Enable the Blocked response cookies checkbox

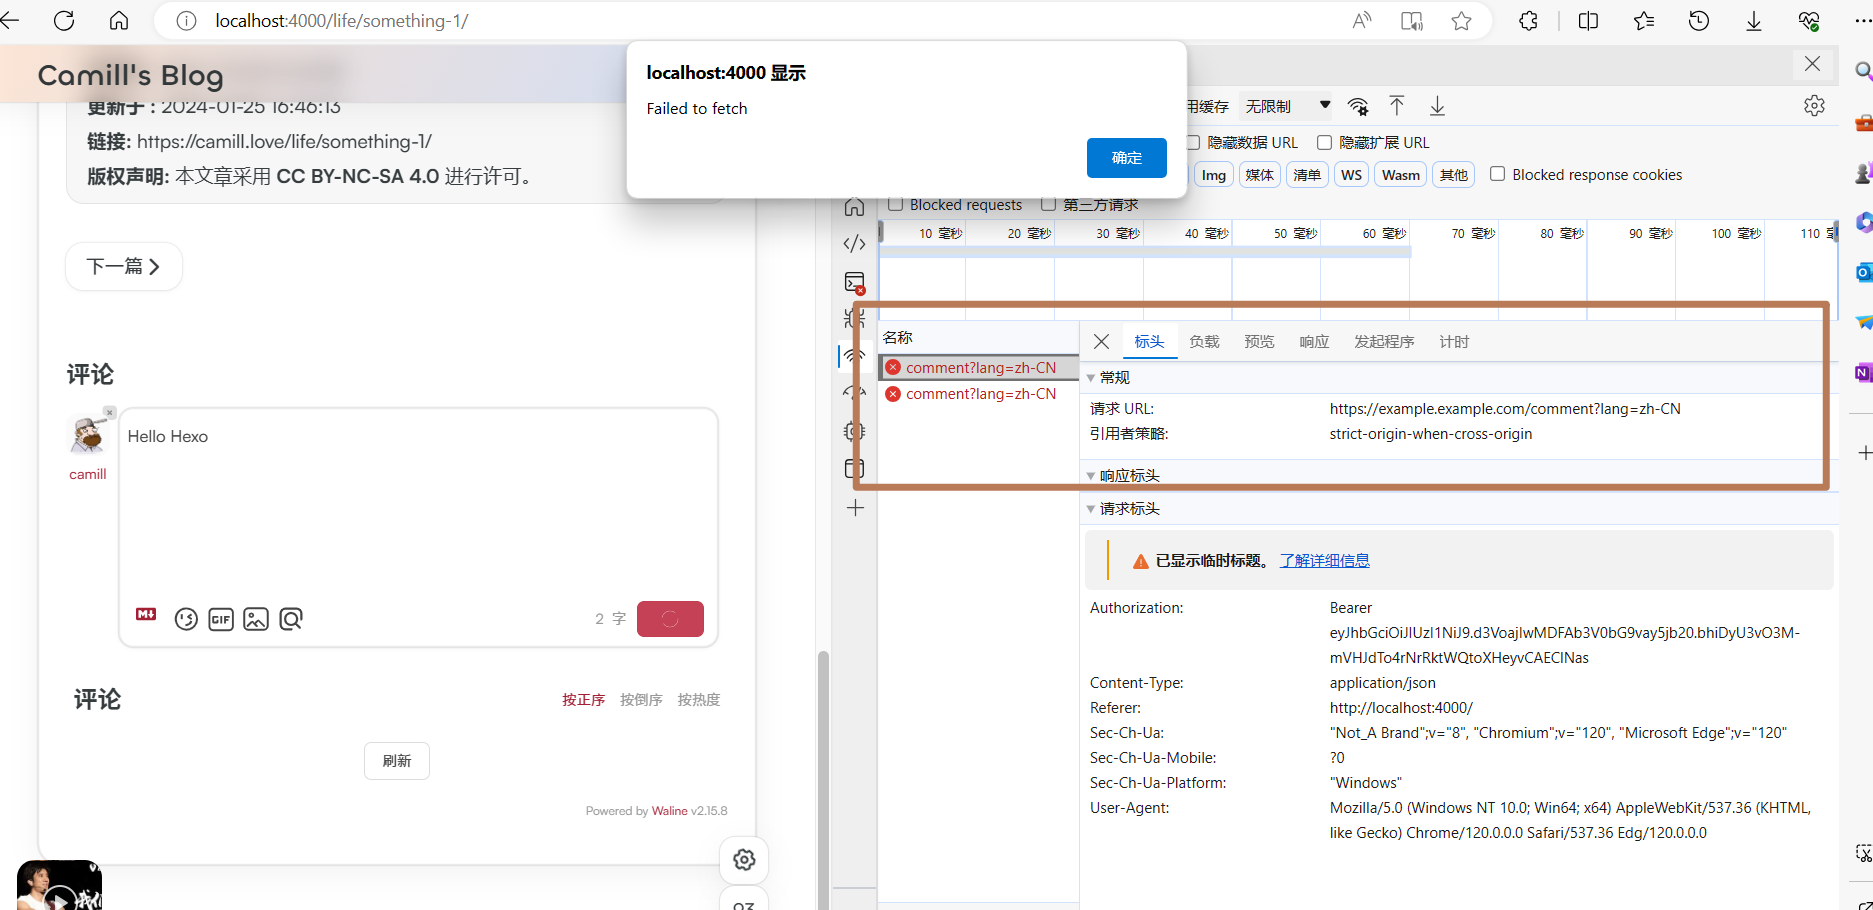(x=1497, y=174)
